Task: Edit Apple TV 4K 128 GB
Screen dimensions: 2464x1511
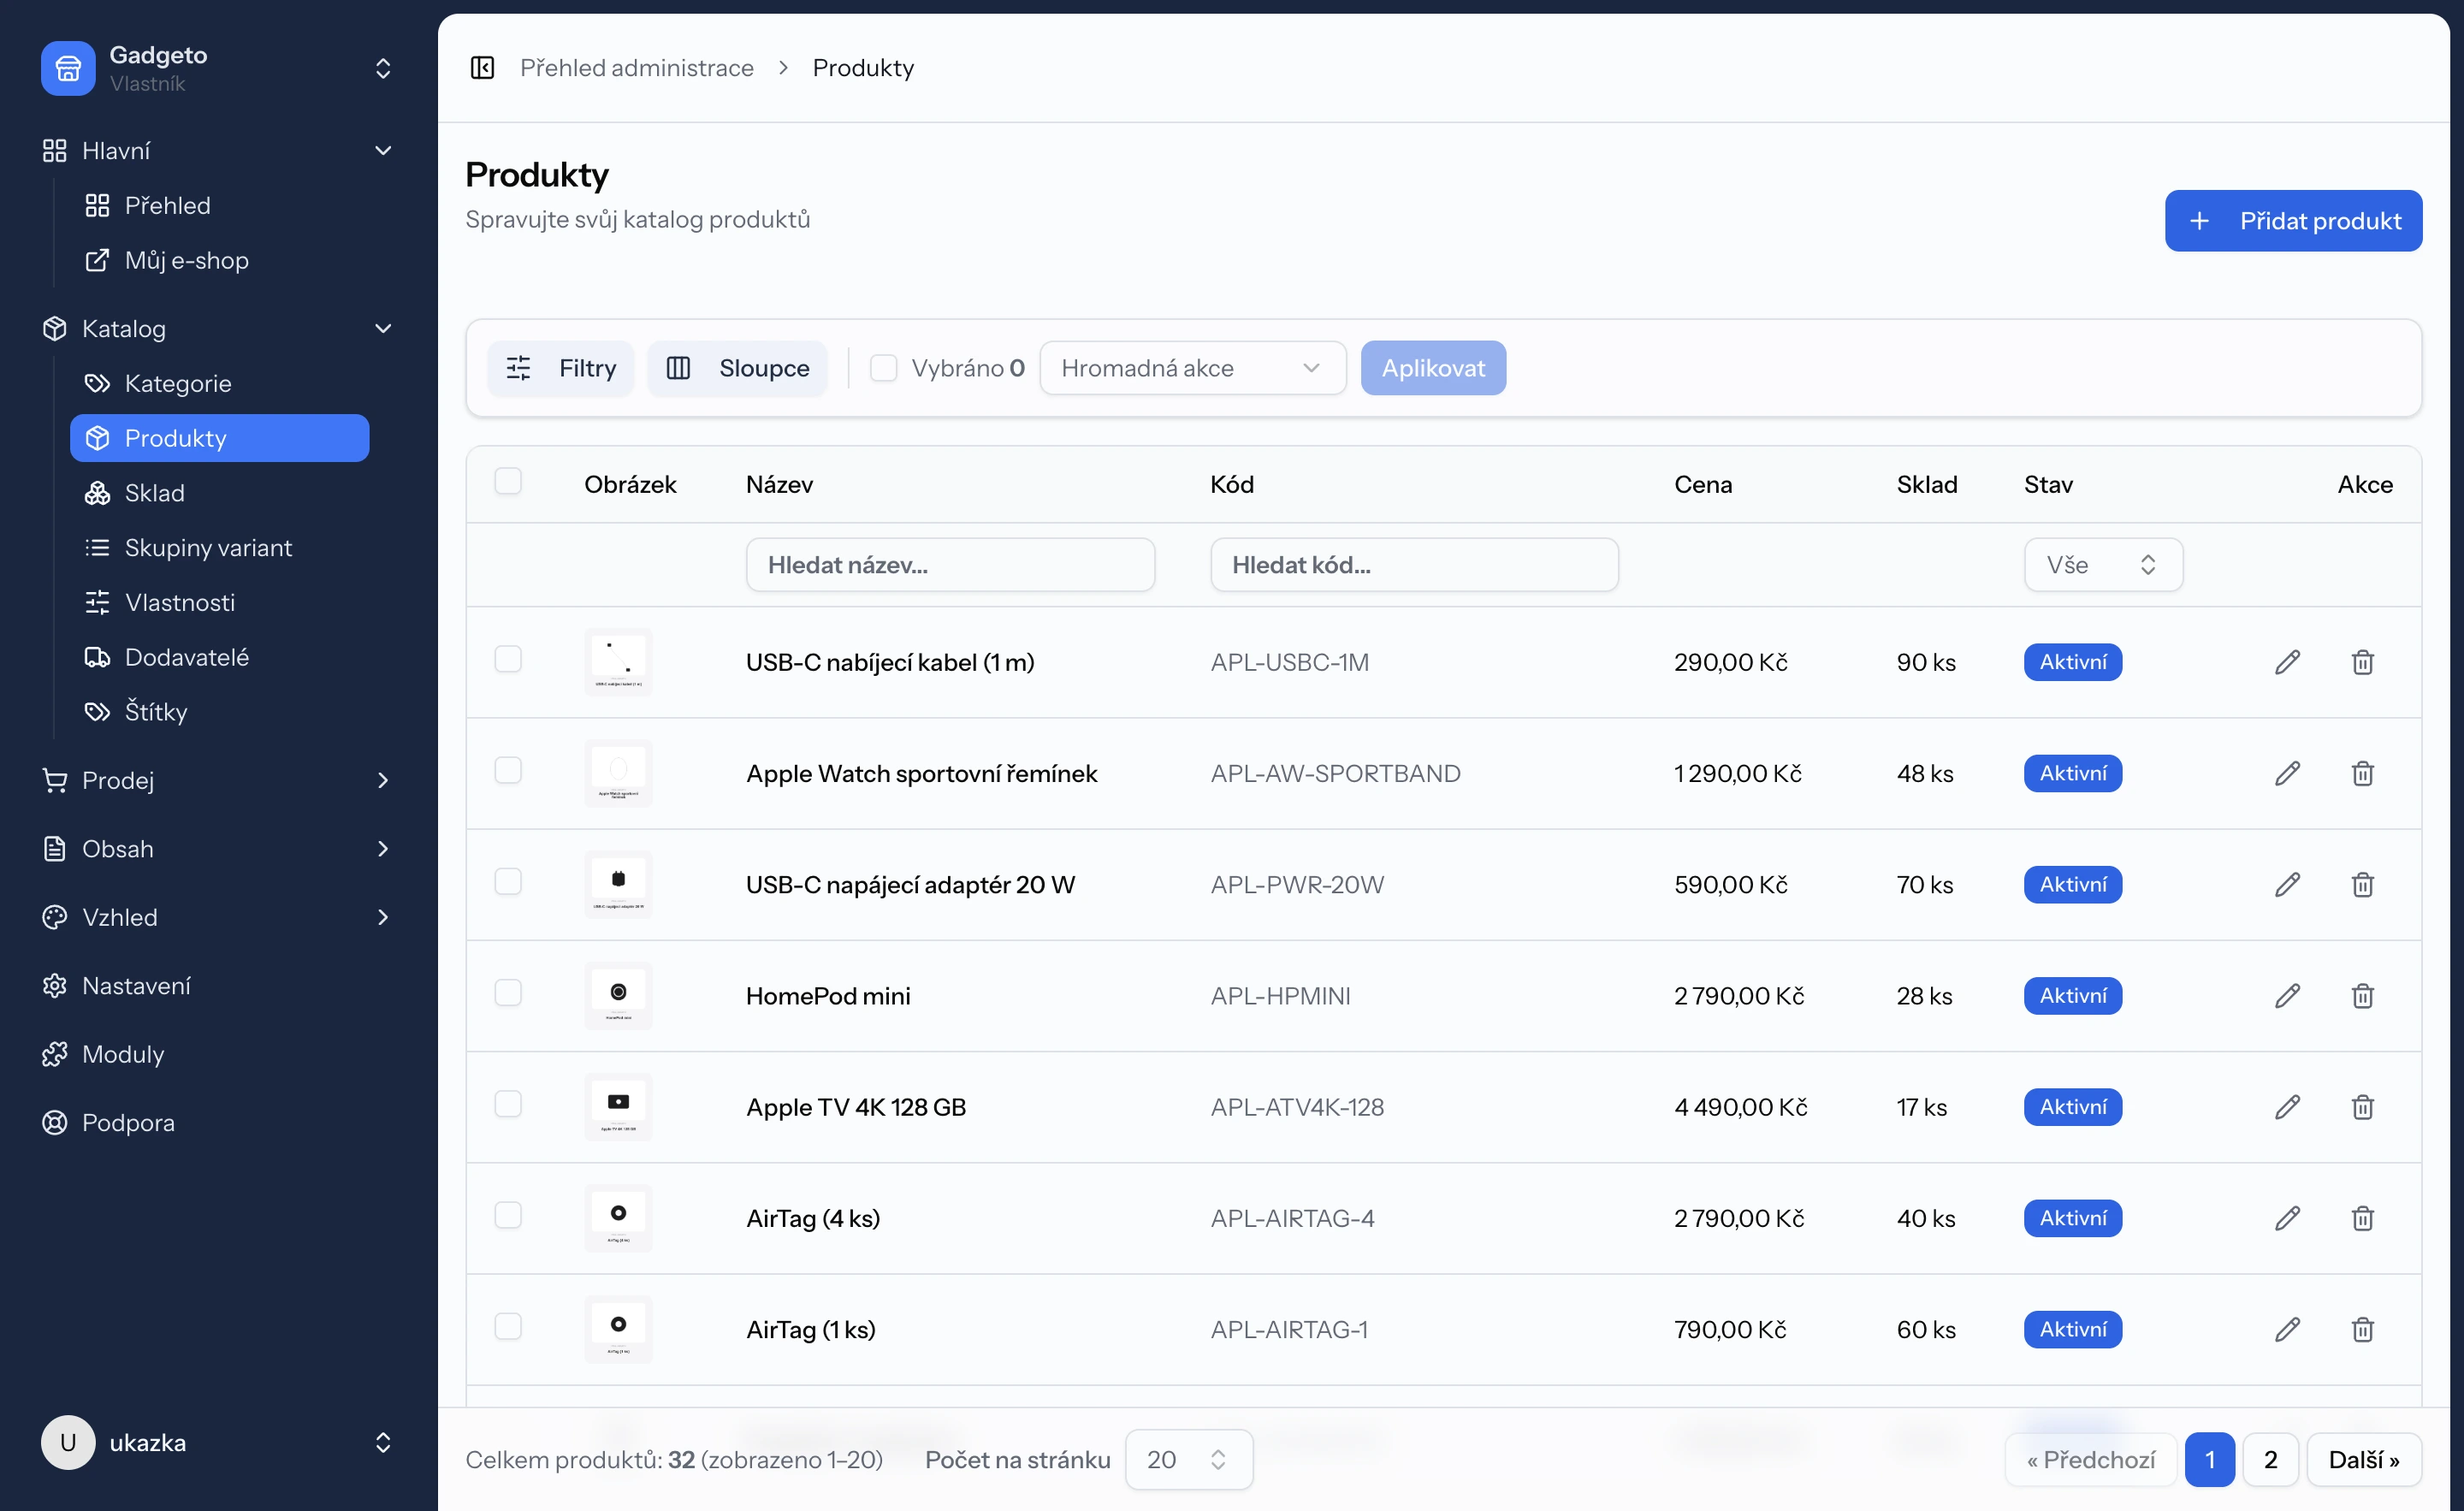Action: 2287,1107
